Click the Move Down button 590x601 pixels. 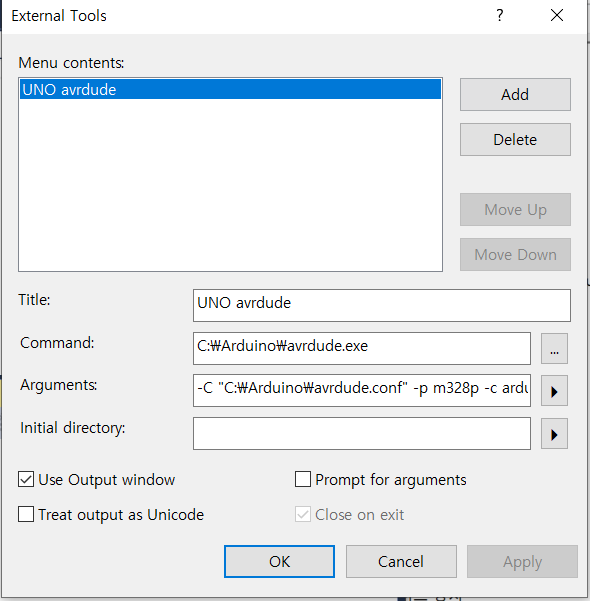pyautogui.click(x=515, y=255)
